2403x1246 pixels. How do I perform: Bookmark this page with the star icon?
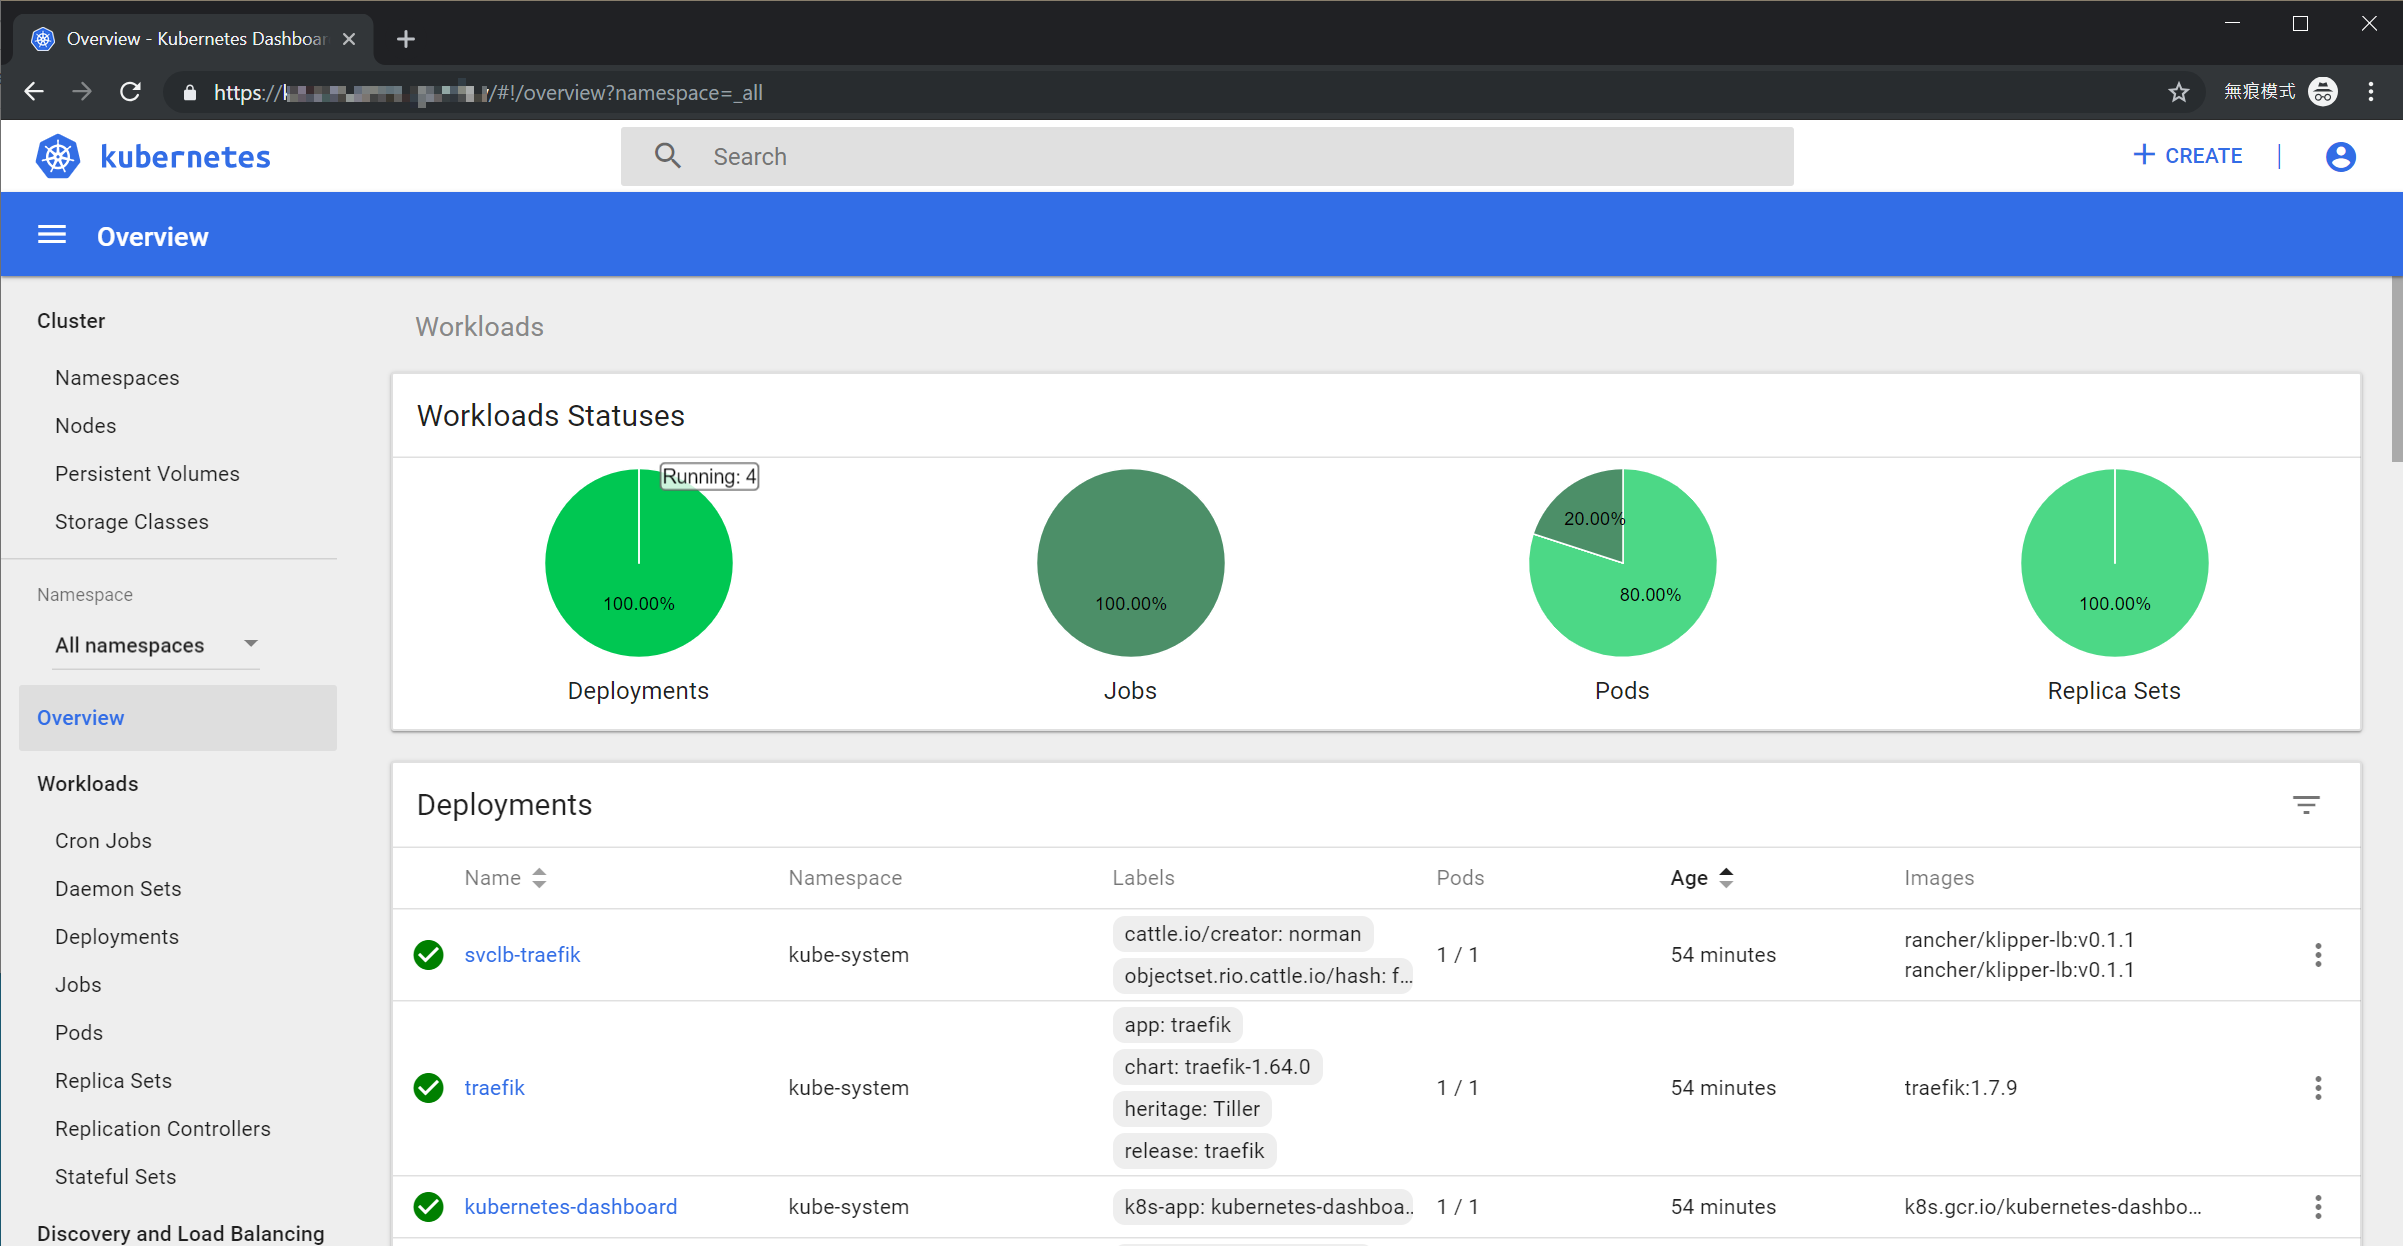2179,93
